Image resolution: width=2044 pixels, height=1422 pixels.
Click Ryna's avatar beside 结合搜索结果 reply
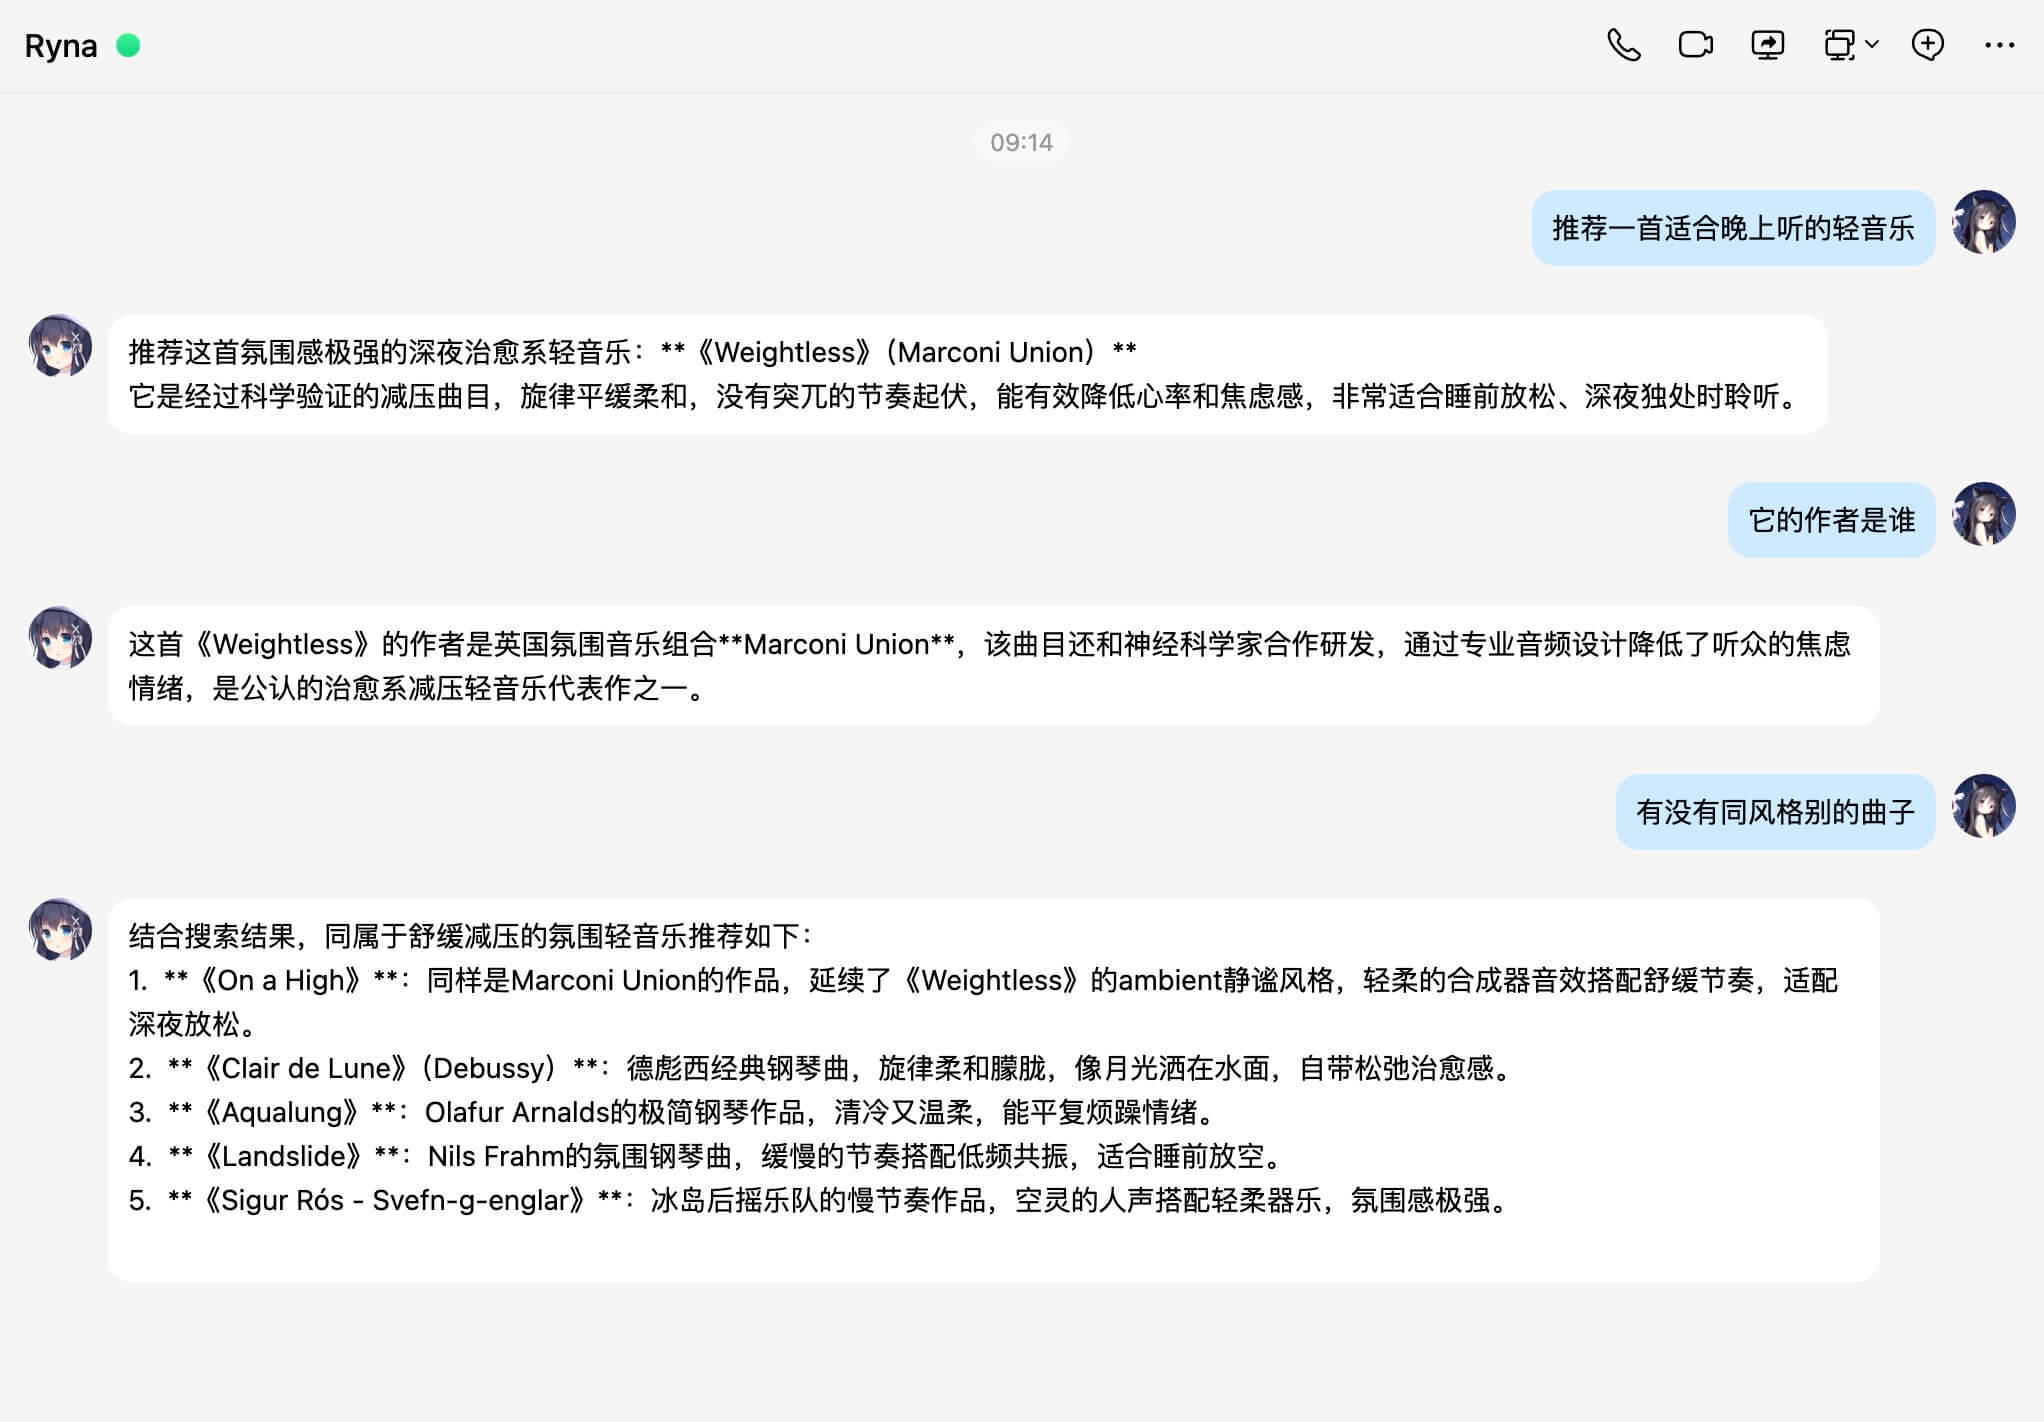click(x=60, y=930)
